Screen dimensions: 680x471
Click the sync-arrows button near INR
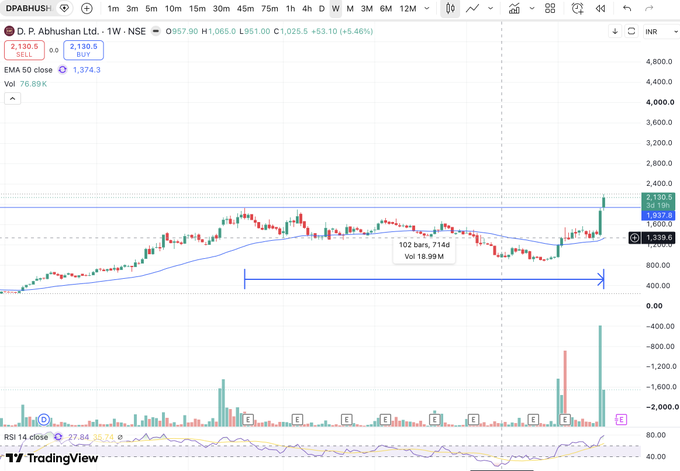pos(631,31)
